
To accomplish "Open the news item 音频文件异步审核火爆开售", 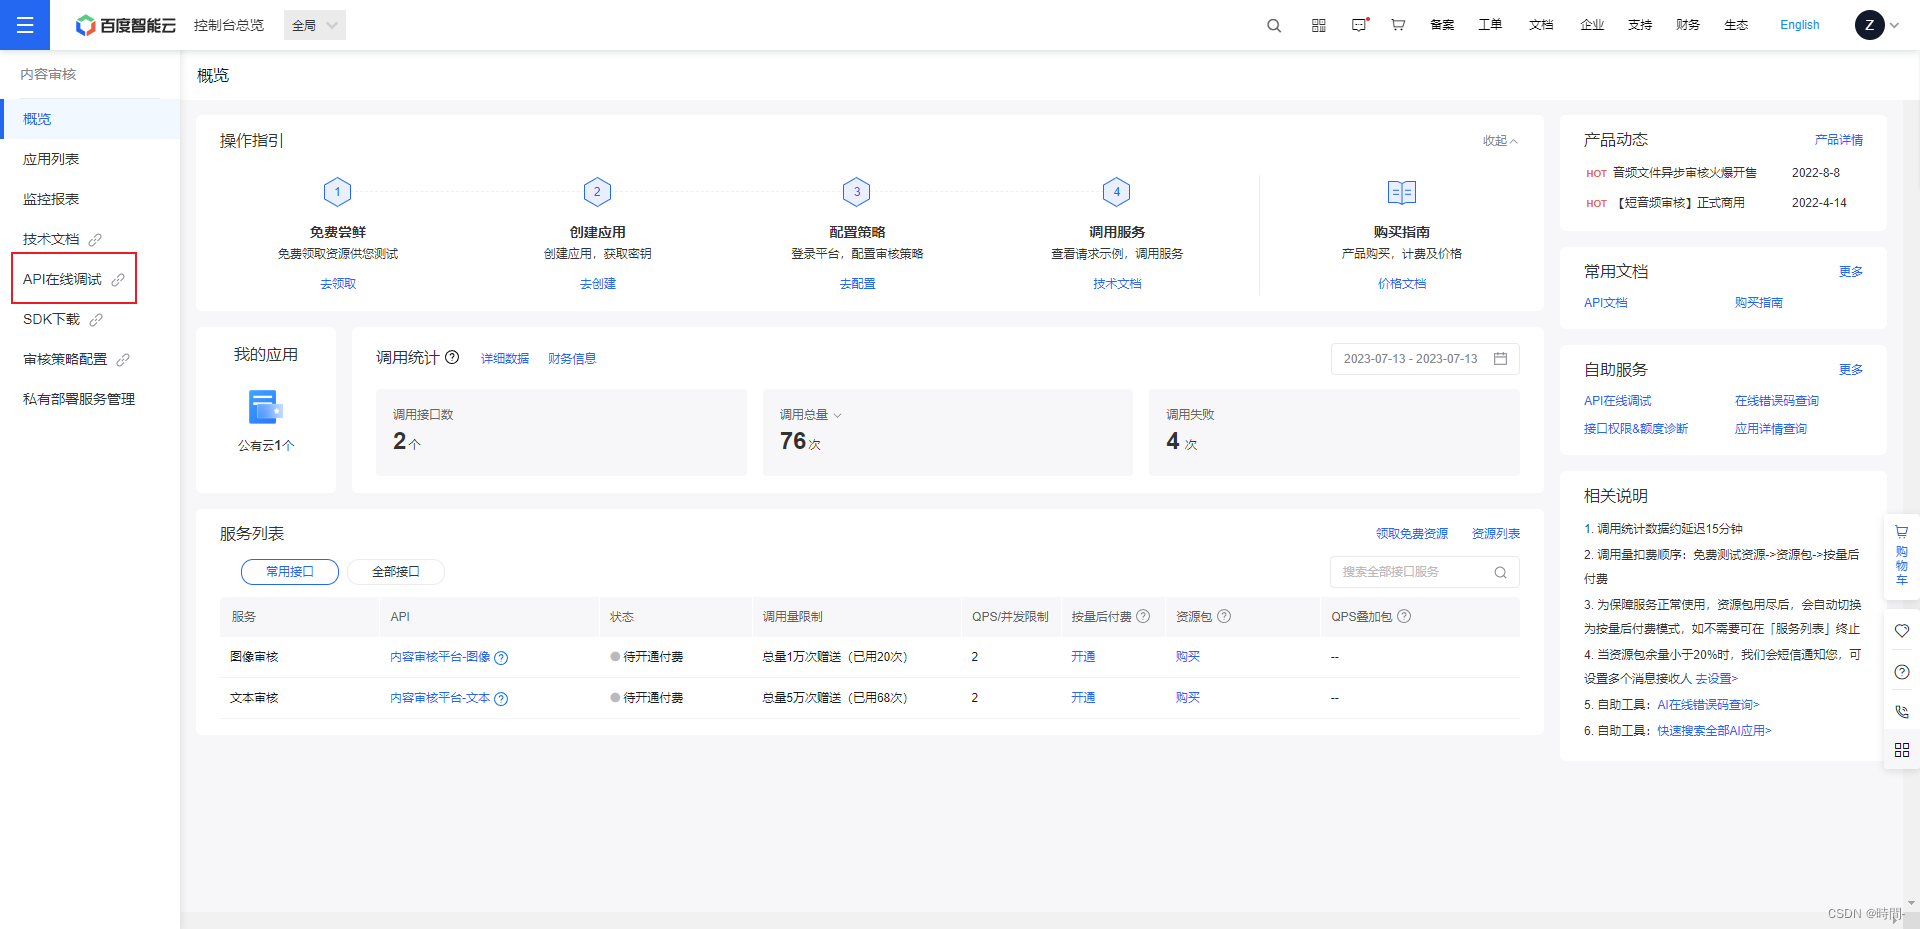I will 1684,173.
